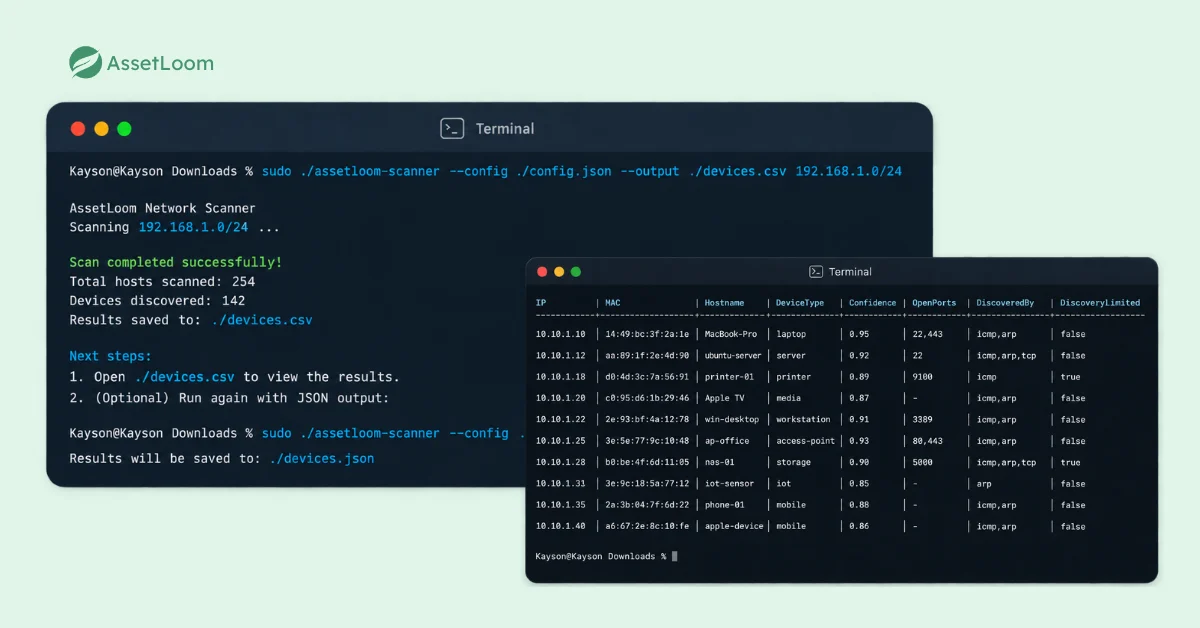Click the MAC column header
The height and width of the screenshot is (628, 1200).
pos(613,303)
